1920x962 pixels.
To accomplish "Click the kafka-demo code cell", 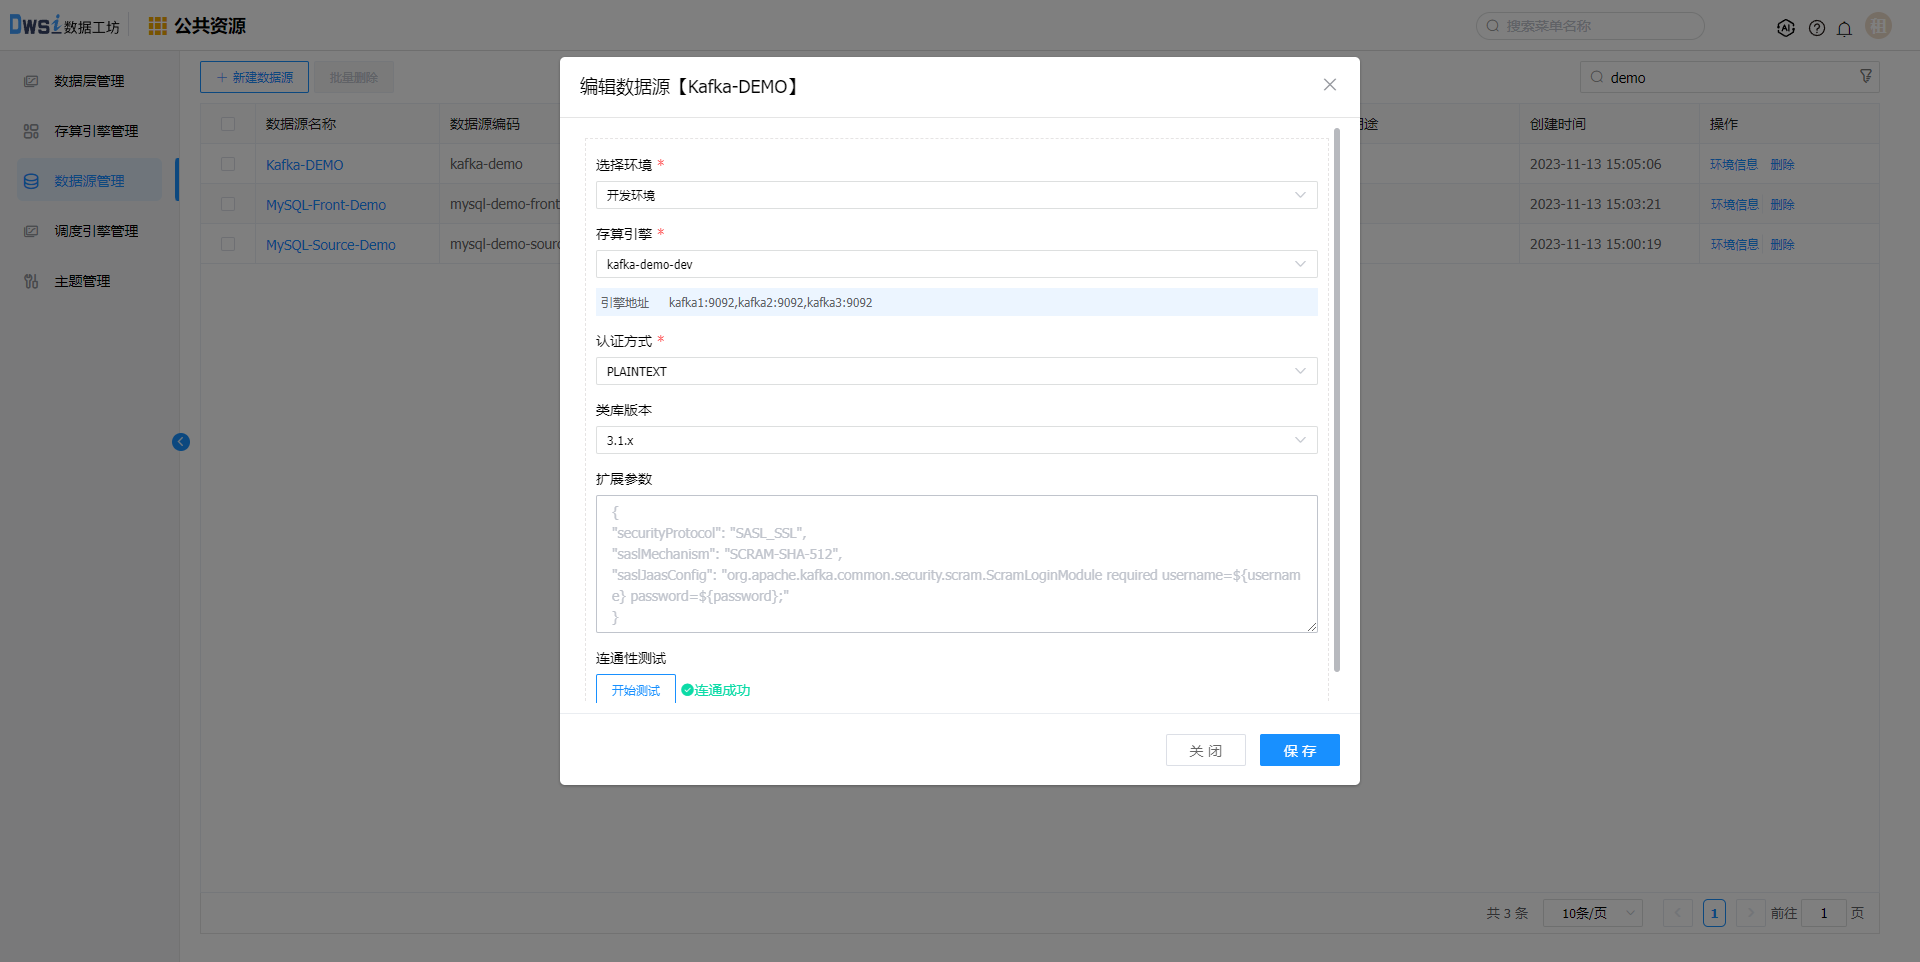I will point(486,164).
